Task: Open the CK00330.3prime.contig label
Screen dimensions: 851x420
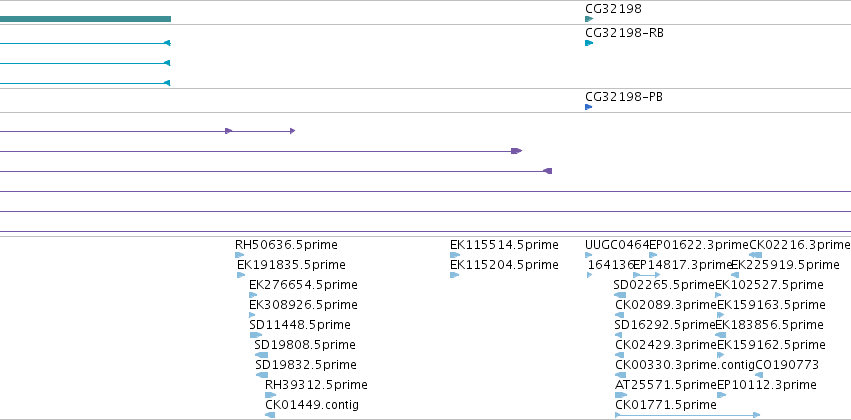Action: point(685,365)
